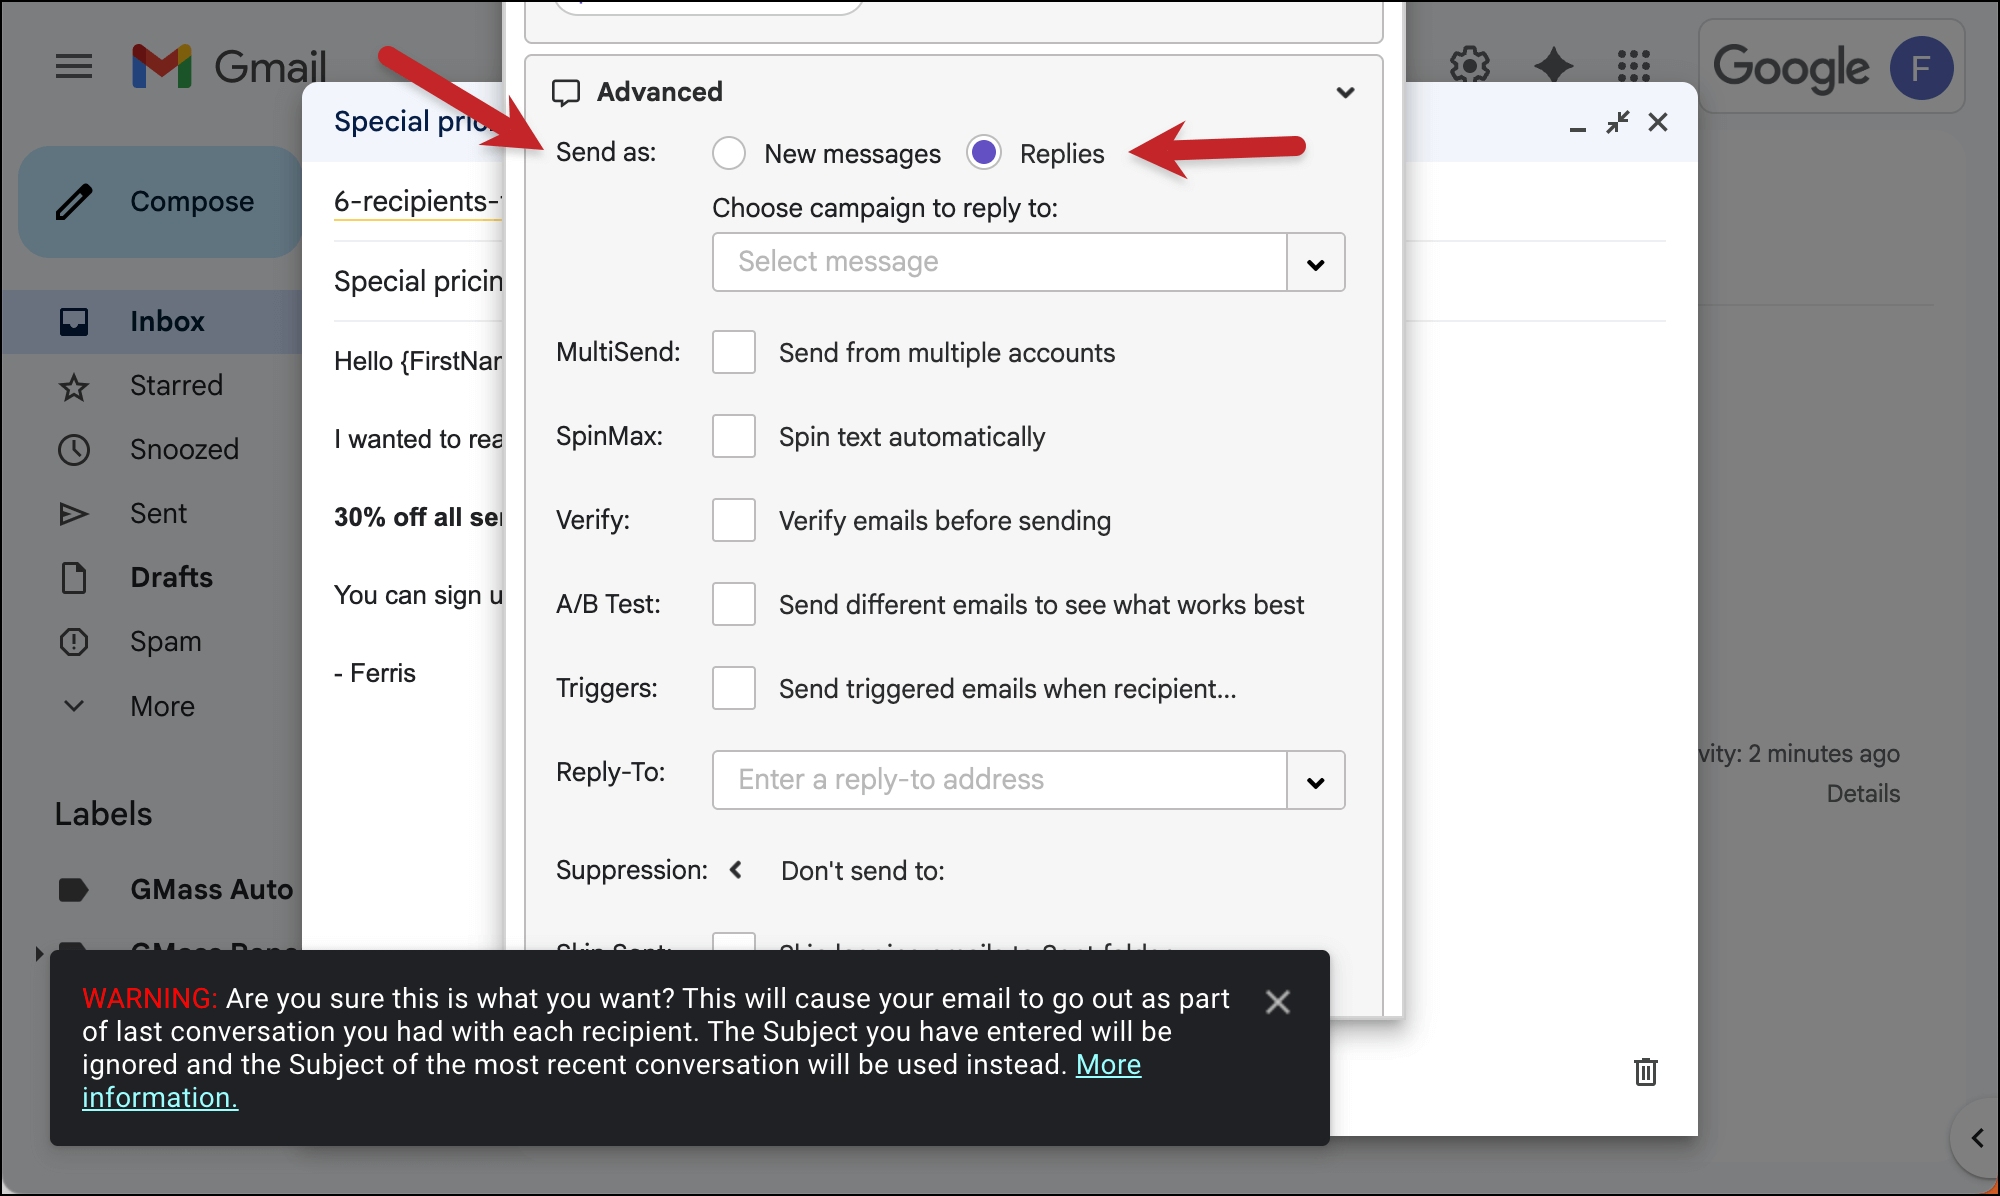Open the Select message campaign dropdown
2000x1196 pixels.
(x=1314, y=262)
